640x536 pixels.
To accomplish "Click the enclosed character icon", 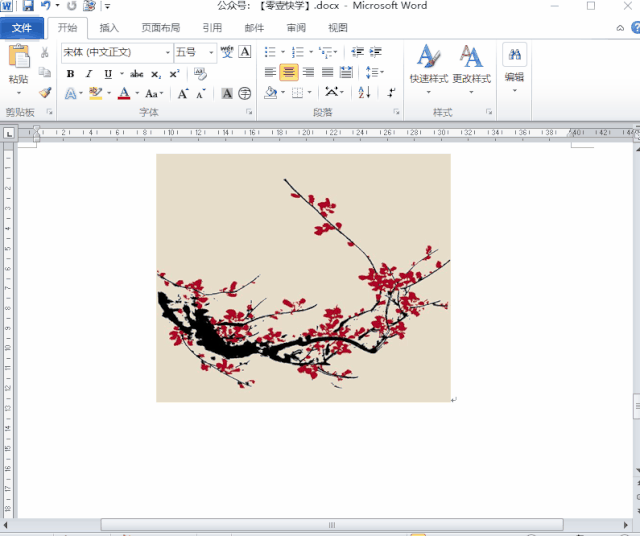I will point(244,94).
